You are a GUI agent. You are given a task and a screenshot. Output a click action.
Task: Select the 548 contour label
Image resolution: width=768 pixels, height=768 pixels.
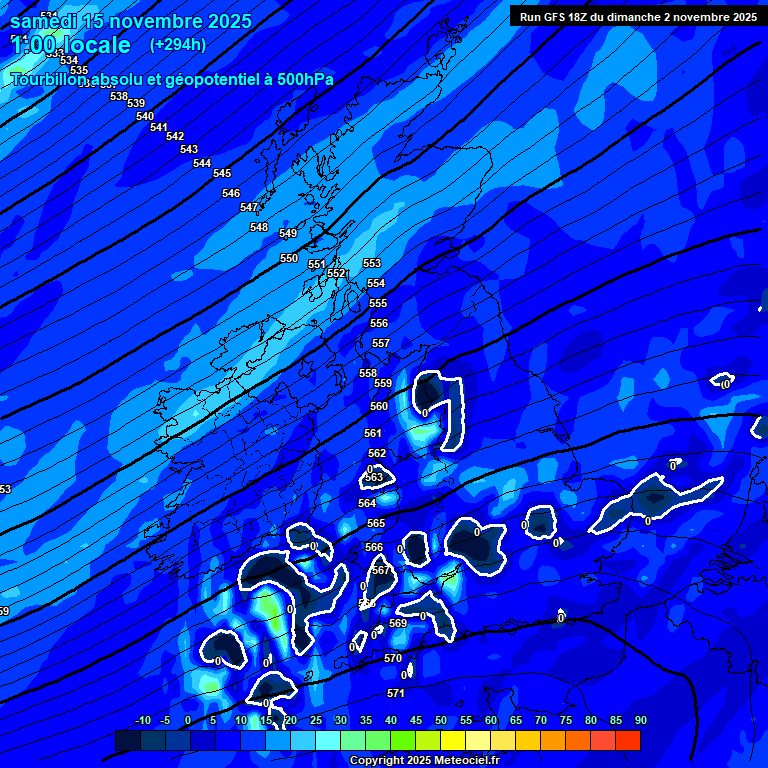coord(259,228)
